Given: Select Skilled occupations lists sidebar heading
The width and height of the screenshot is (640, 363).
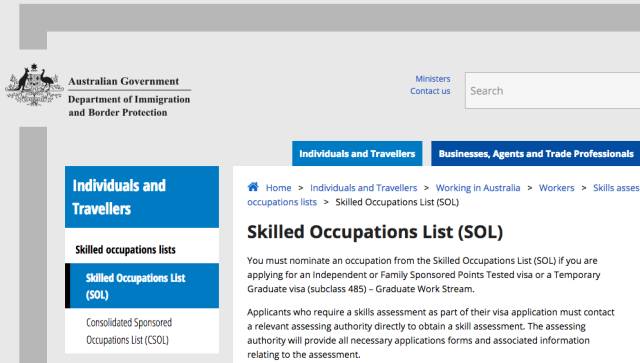Looking at the screenshot, I should (x=125, y=249).
